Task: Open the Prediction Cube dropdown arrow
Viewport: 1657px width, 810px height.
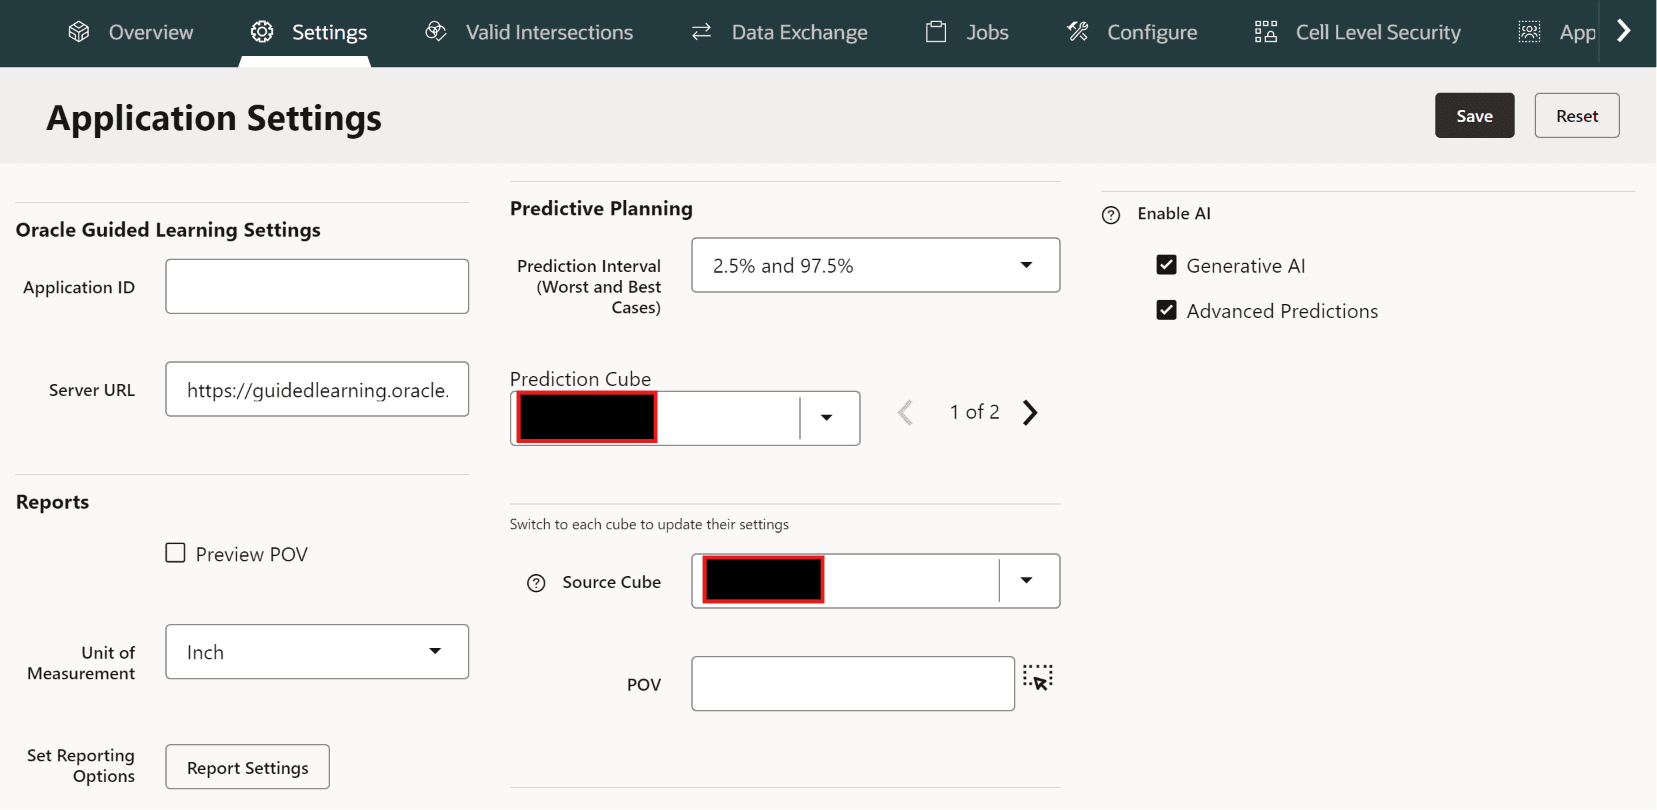Action: [x=827, y=418]
